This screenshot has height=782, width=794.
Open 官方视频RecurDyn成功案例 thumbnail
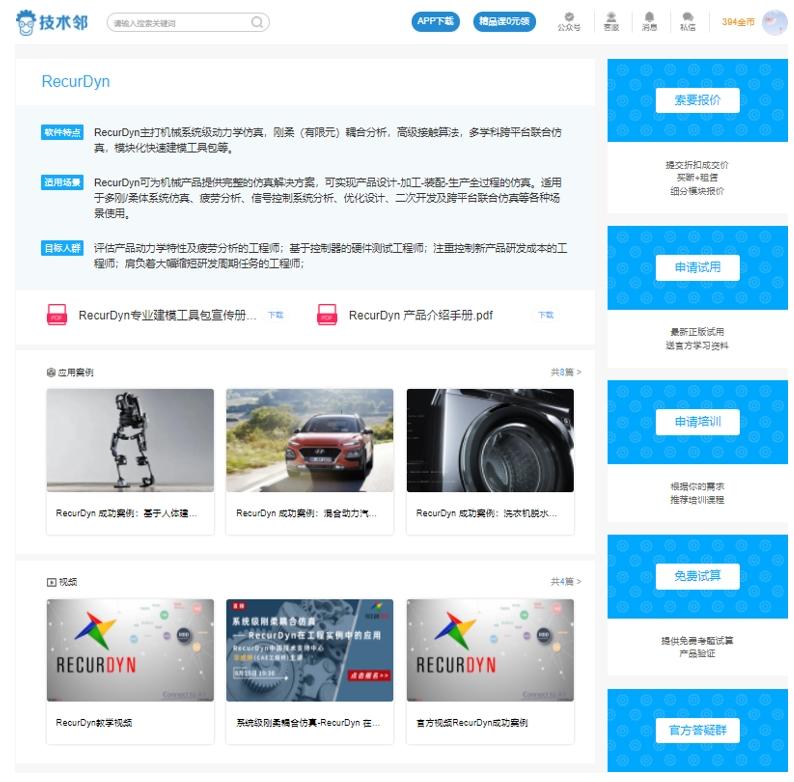click(490, 650)
